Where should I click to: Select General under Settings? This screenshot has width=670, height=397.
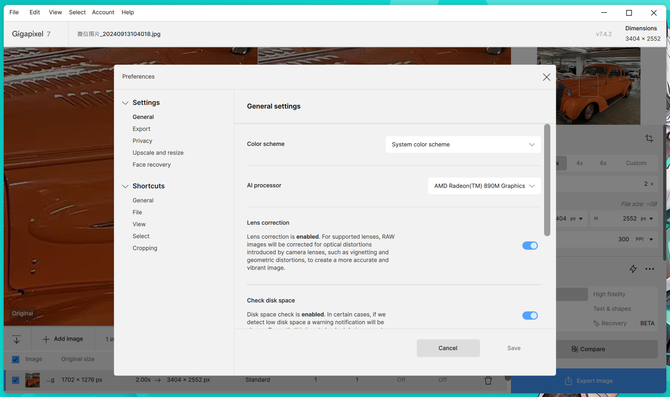(x=143, y=117)
